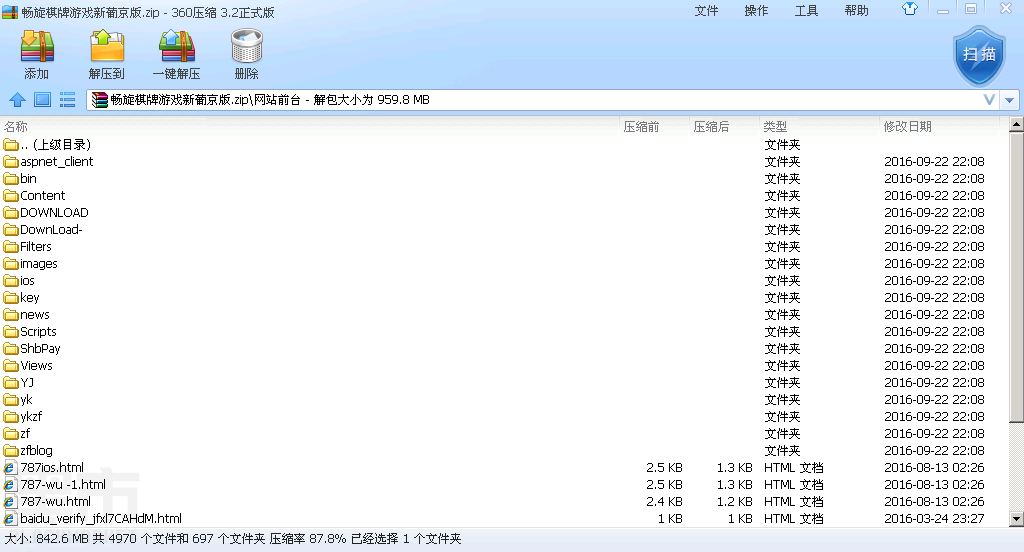Select the ShbPay folder icon
Image resolution: width=1024 pixels, height=552 pixels.
[x=10, y=348]
